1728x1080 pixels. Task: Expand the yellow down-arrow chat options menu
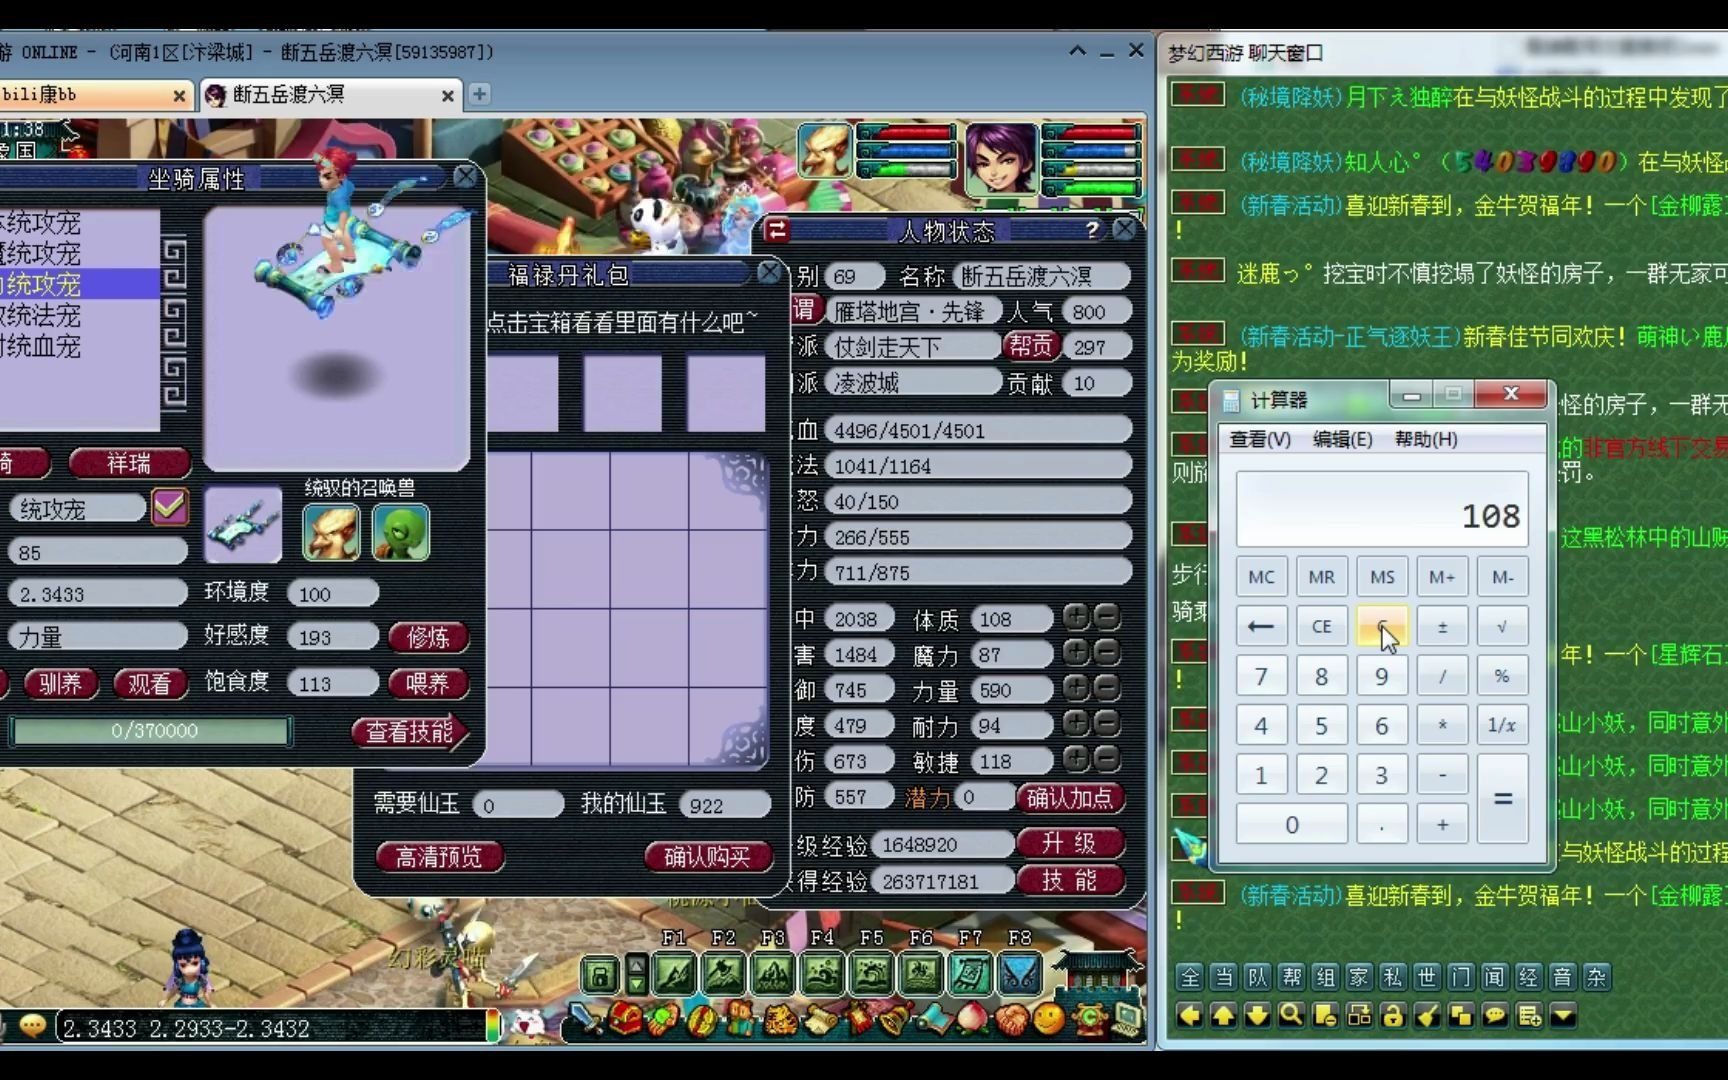[x=1563, y=1016]
